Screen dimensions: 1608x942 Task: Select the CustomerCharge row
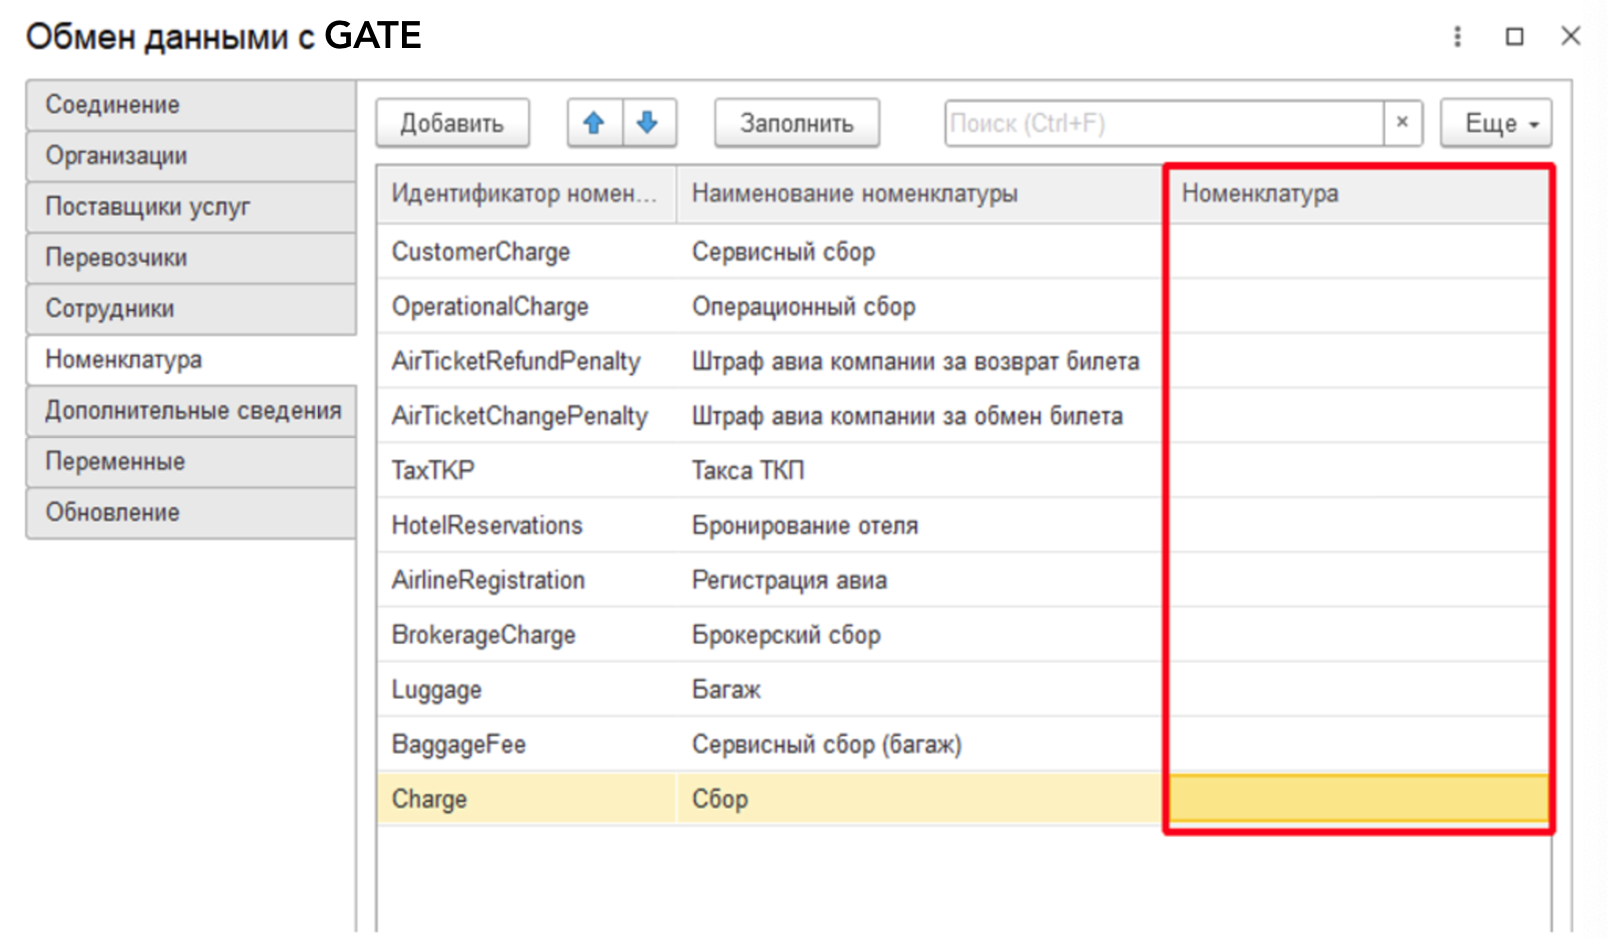481,252
